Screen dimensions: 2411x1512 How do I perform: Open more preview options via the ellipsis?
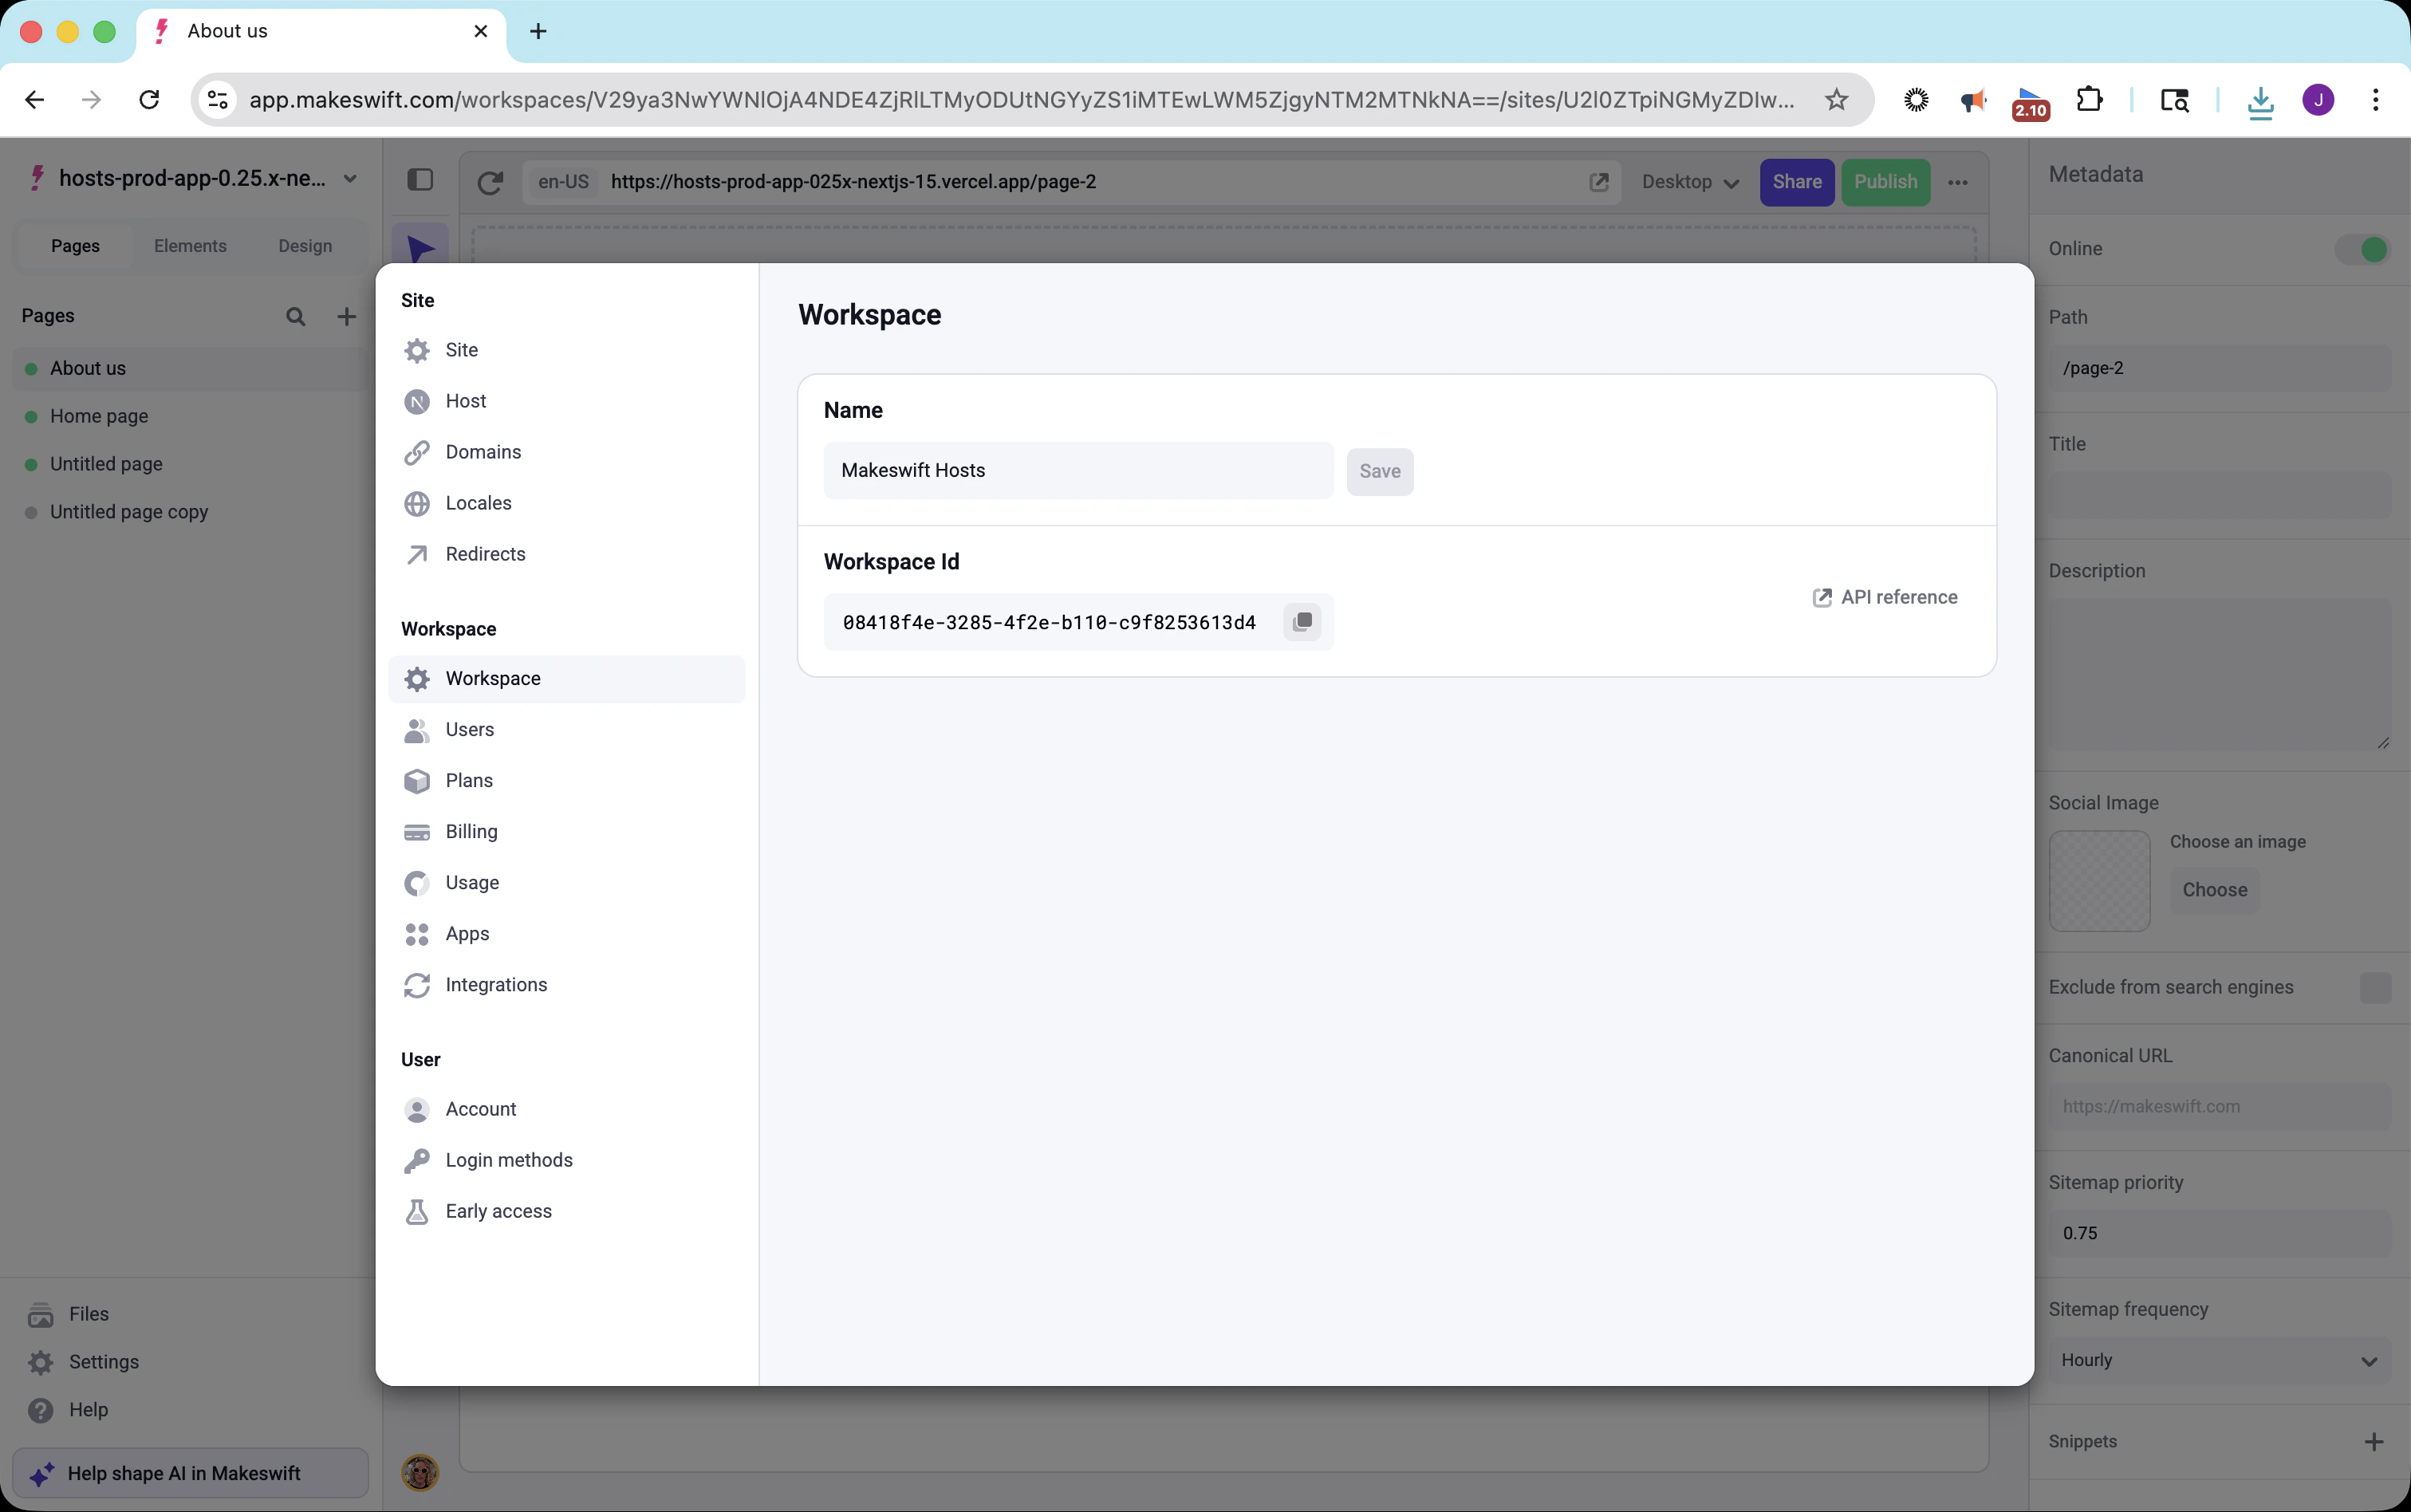(x=1958, y=182)
